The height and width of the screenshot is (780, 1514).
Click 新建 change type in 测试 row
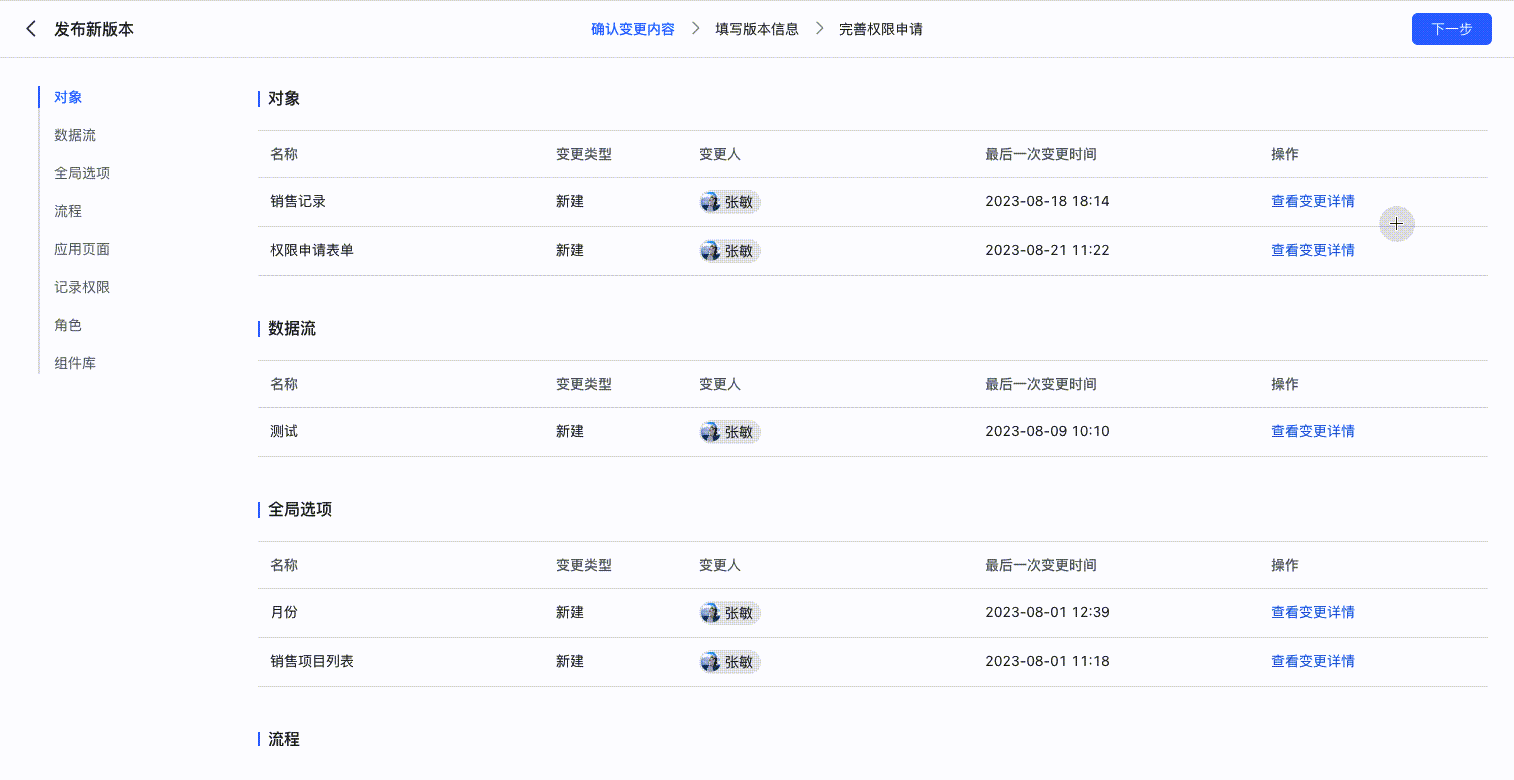(x=570, y=431)
